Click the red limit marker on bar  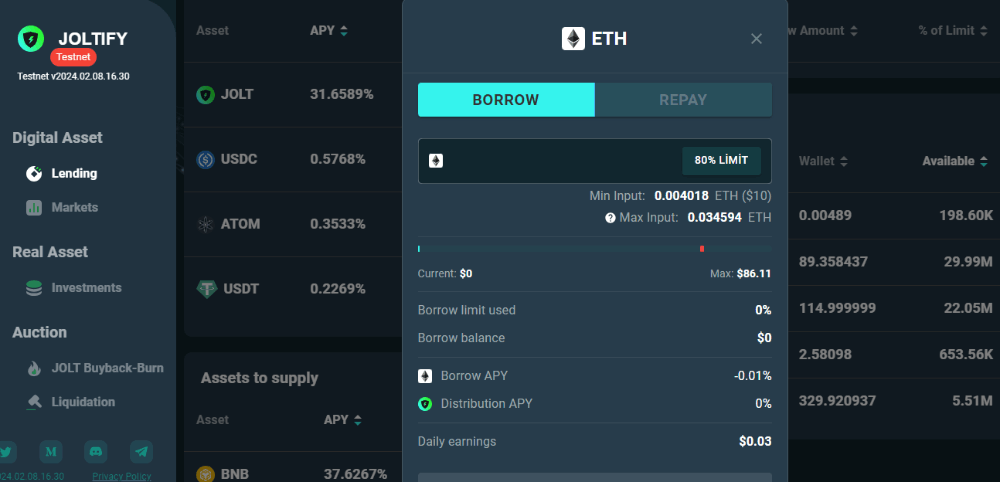pos(702,249)
